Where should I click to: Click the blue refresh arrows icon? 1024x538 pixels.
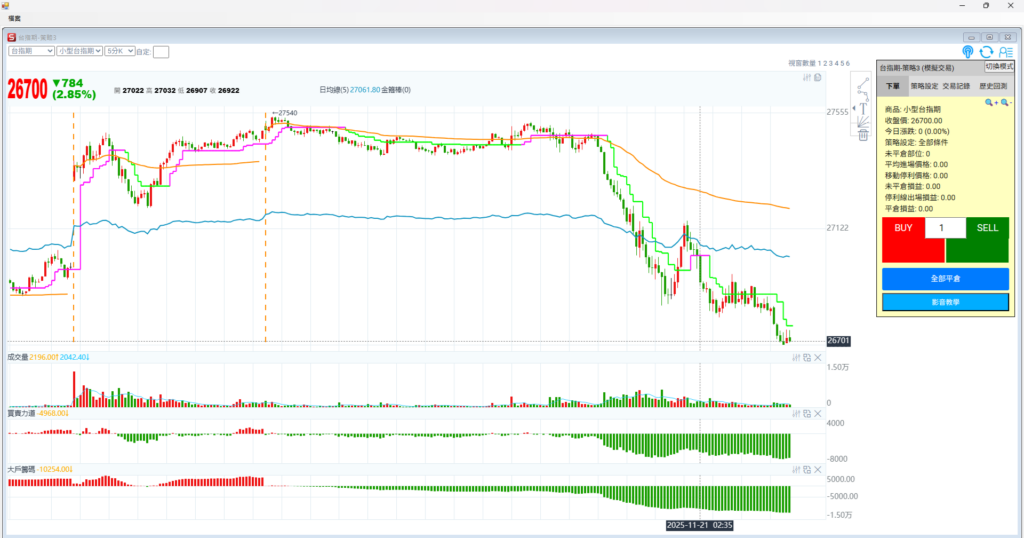coord(986,52)
